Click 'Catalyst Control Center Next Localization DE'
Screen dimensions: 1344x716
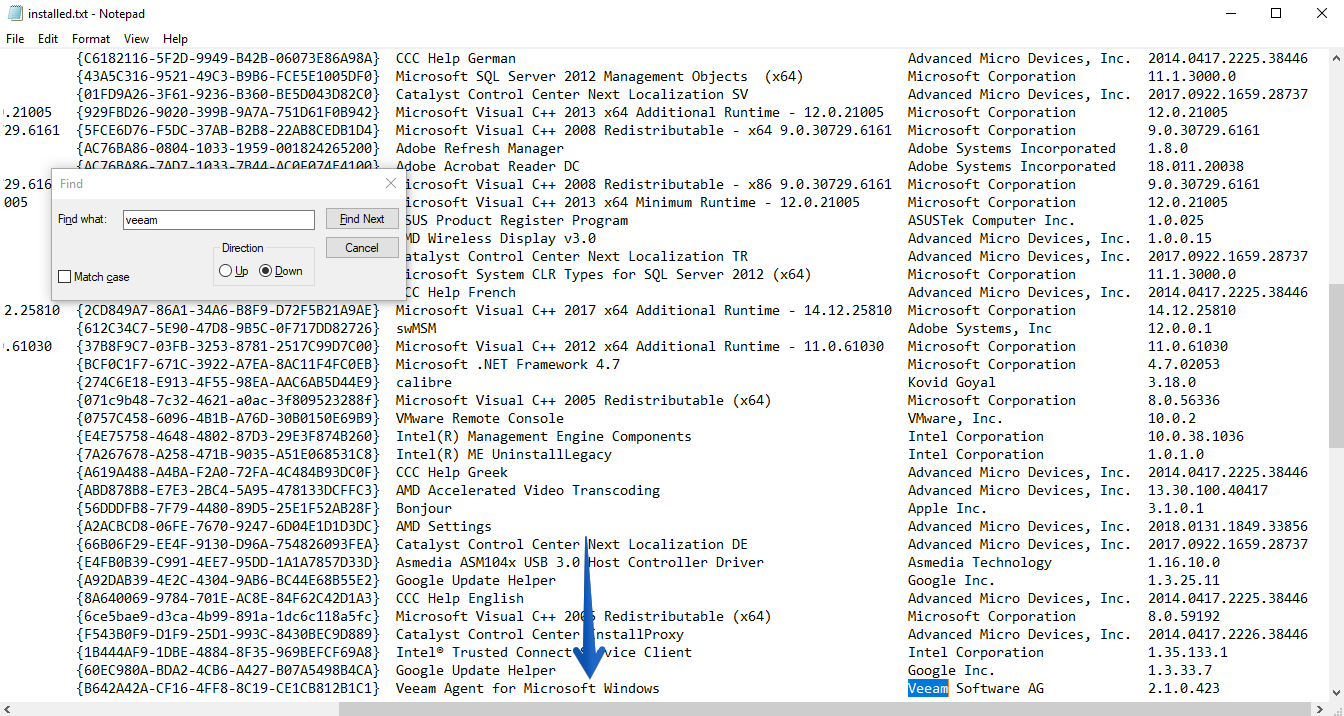pos(572,544)
